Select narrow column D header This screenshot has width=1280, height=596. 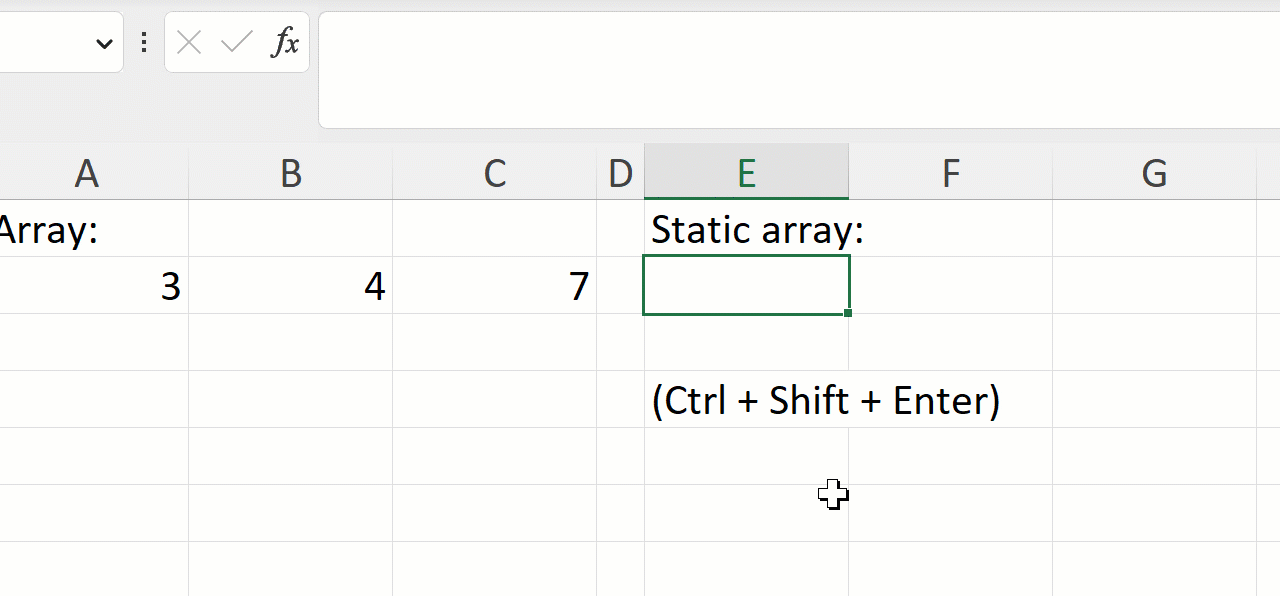620,174
